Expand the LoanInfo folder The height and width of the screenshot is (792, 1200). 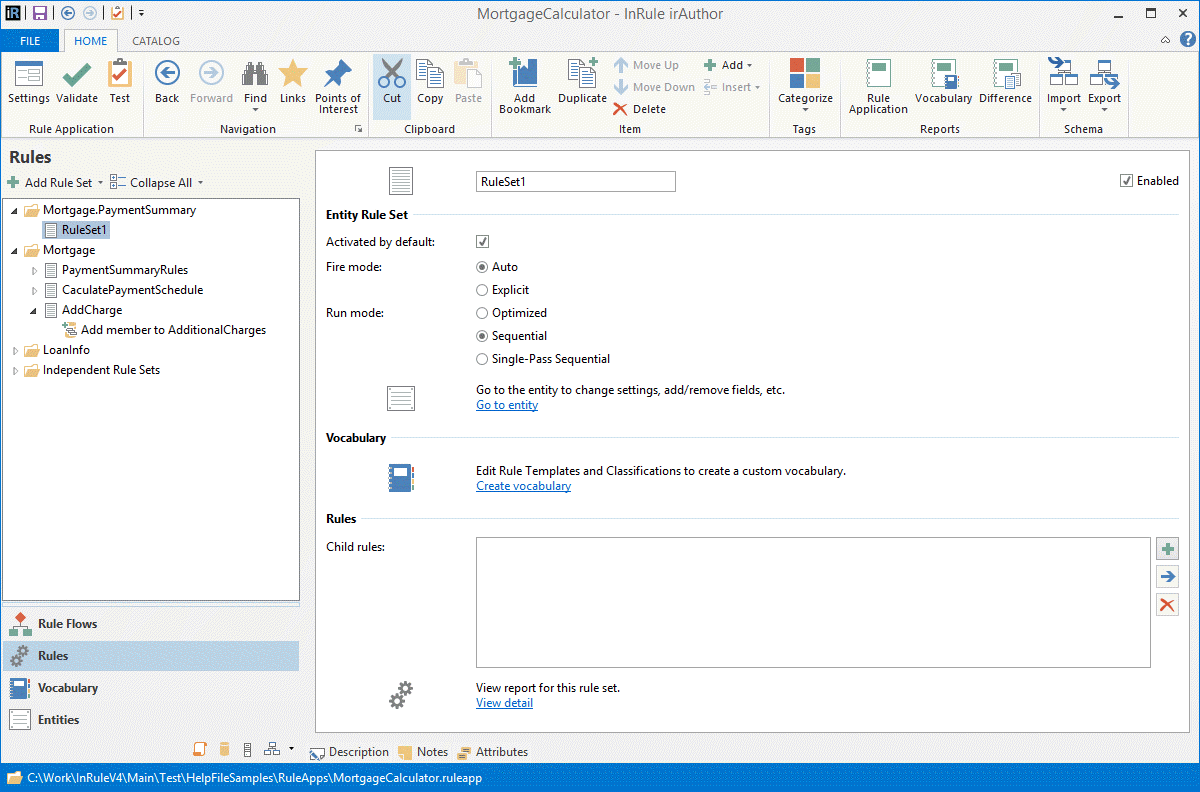(16, 350)
